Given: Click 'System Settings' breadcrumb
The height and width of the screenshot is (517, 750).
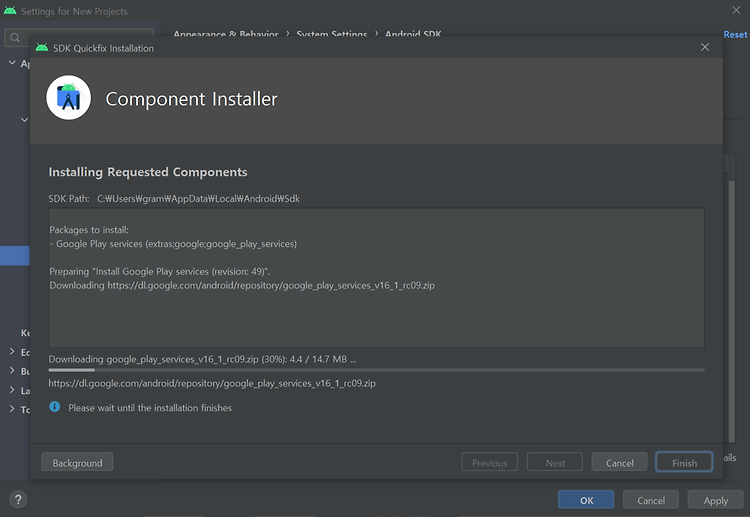Looking at the screenshot, I should click(332, 34).
